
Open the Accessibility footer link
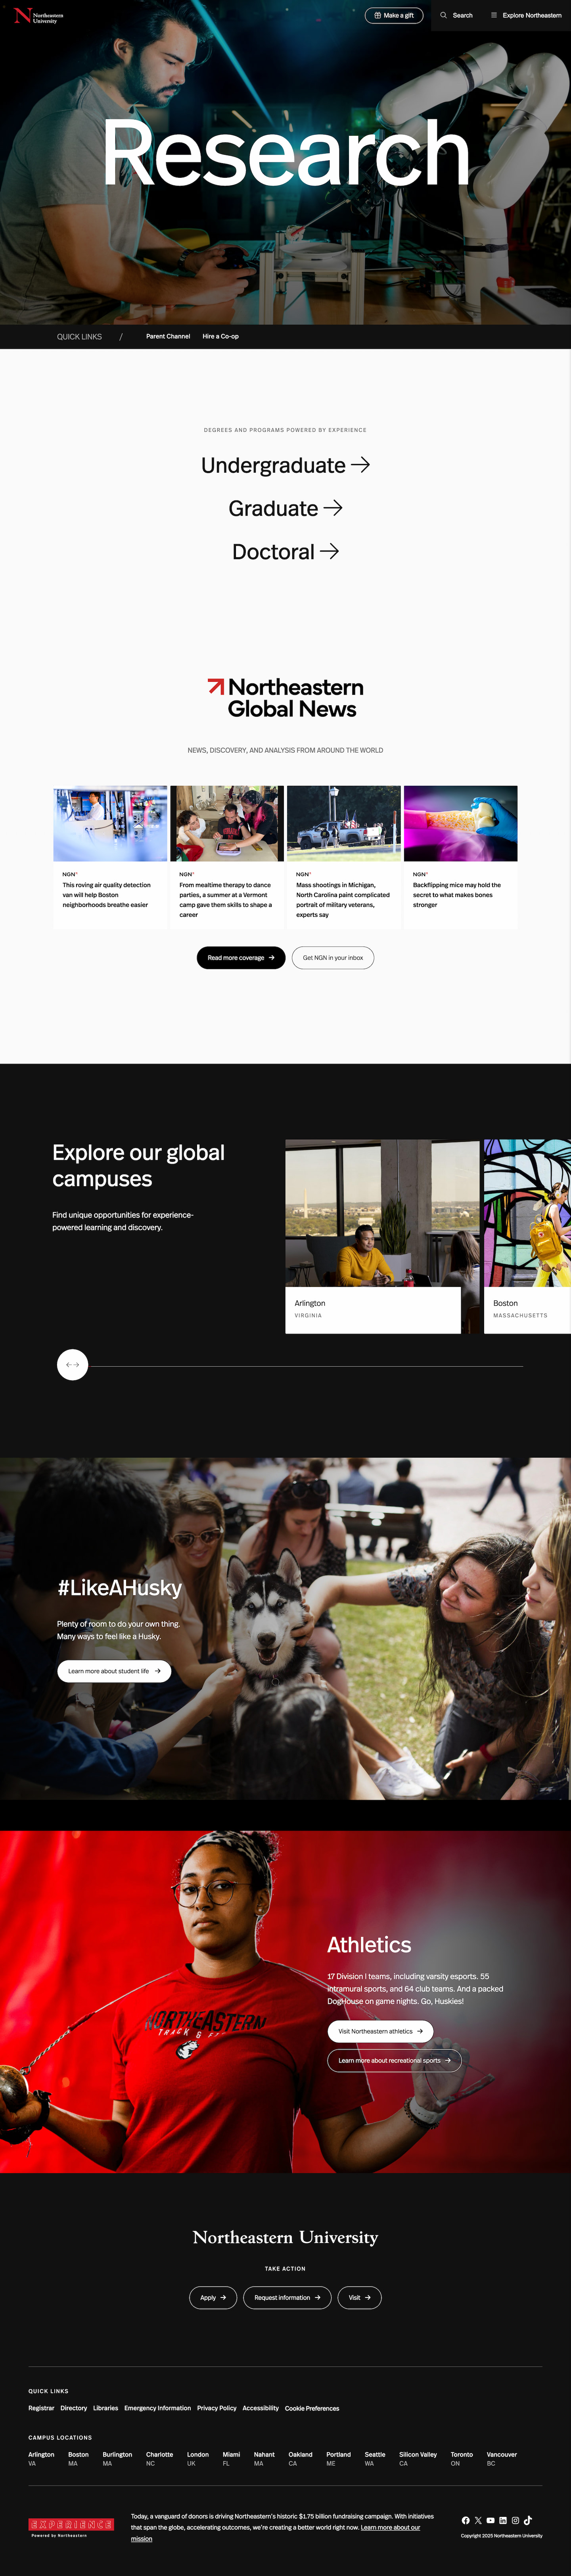pos(260,2408)
